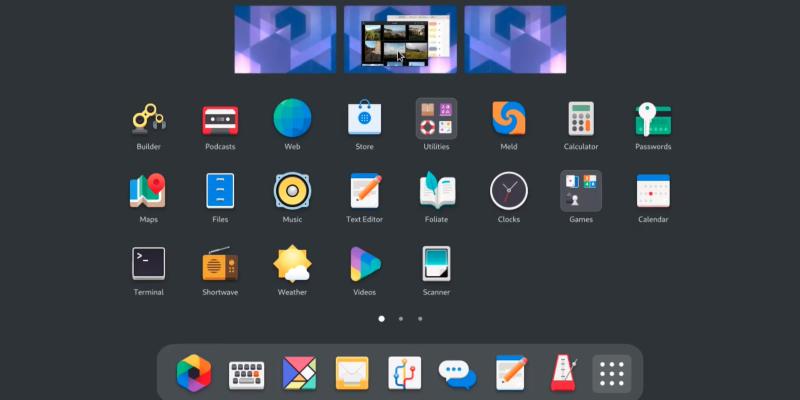Launch the Passwords app
800x400 pixels.
(652, 120)
